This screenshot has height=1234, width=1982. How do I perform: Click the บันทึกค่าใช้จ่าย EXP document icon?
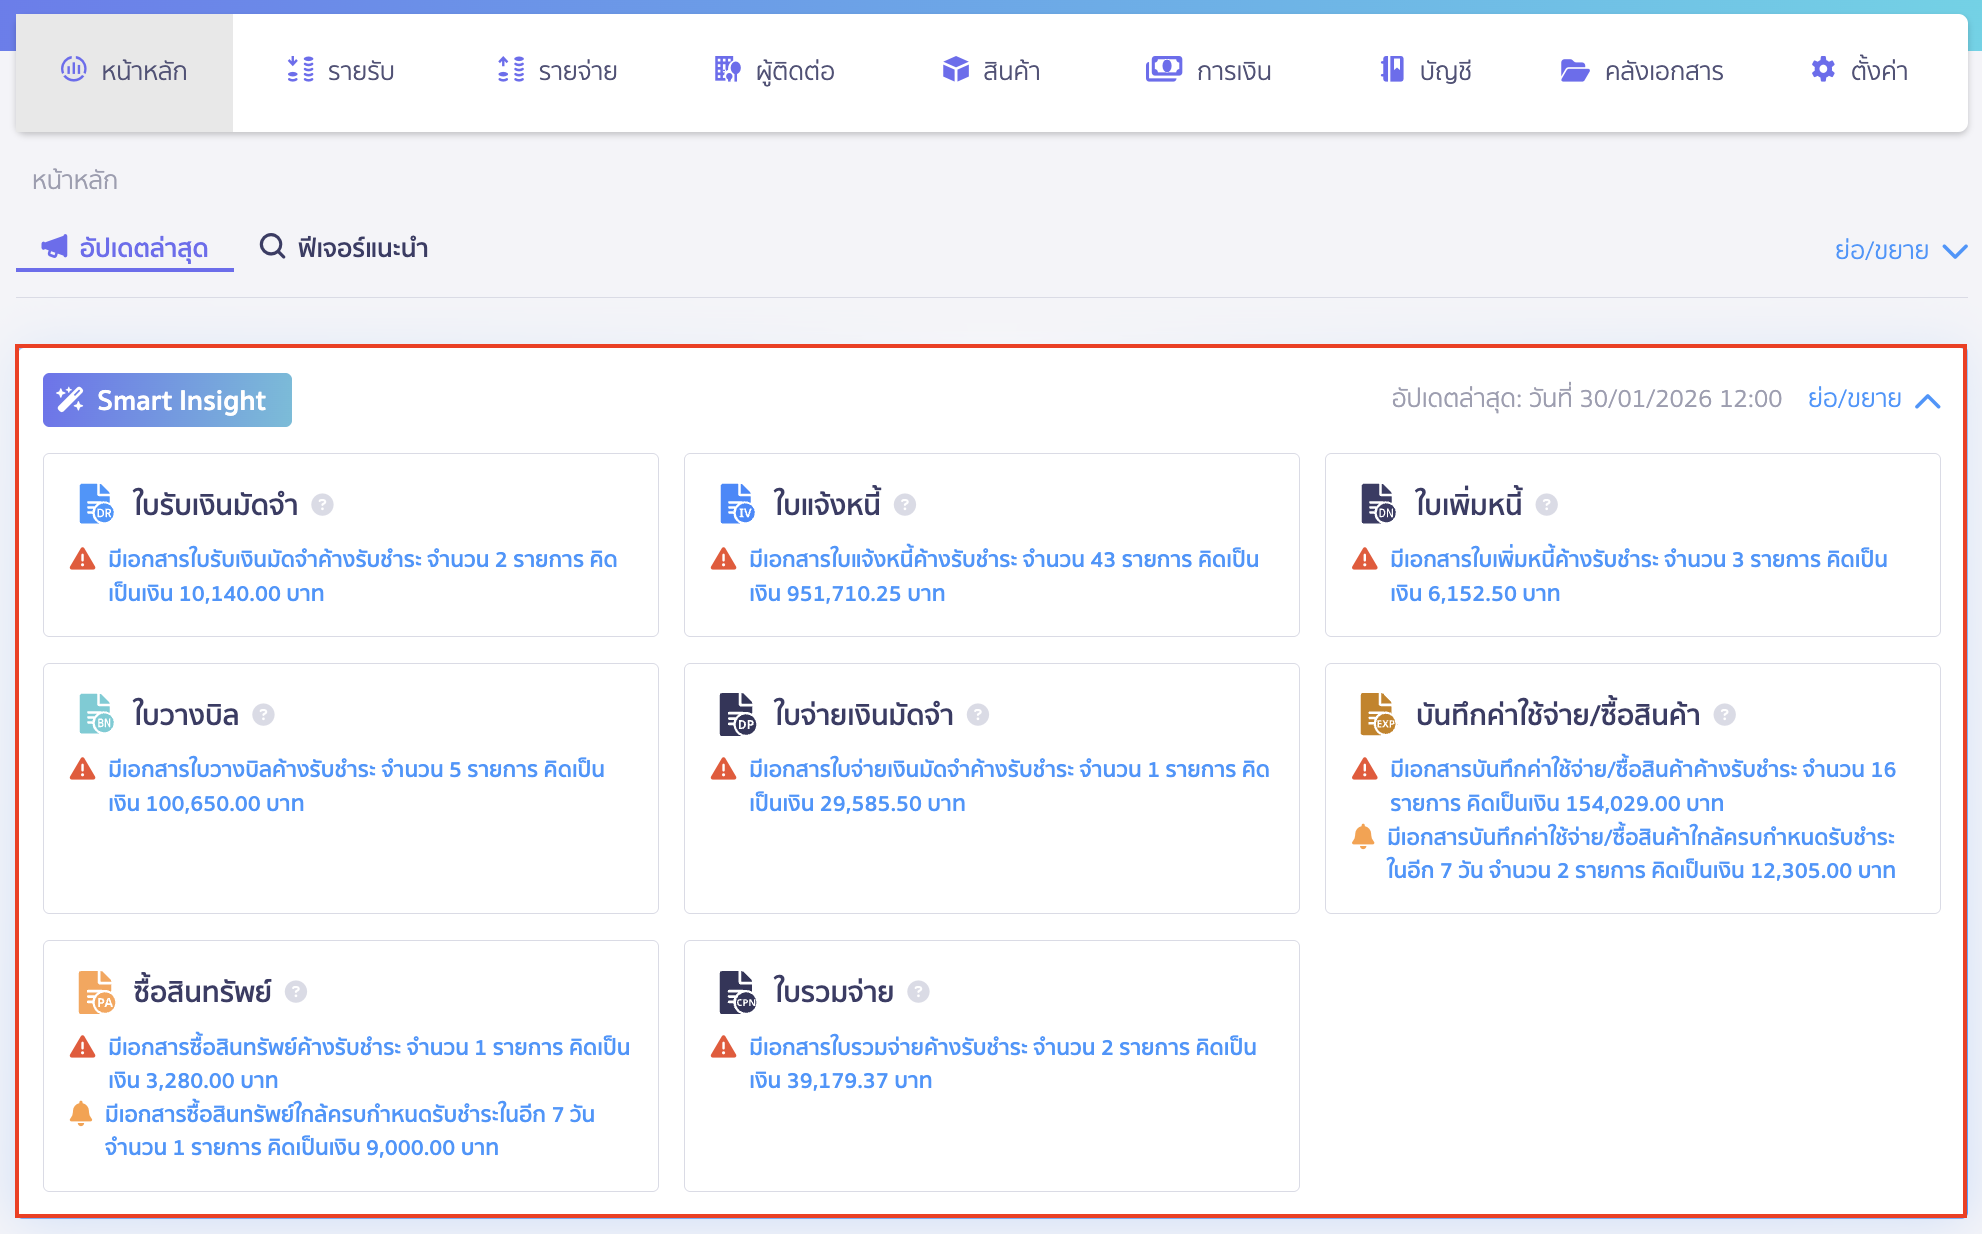1378,714
